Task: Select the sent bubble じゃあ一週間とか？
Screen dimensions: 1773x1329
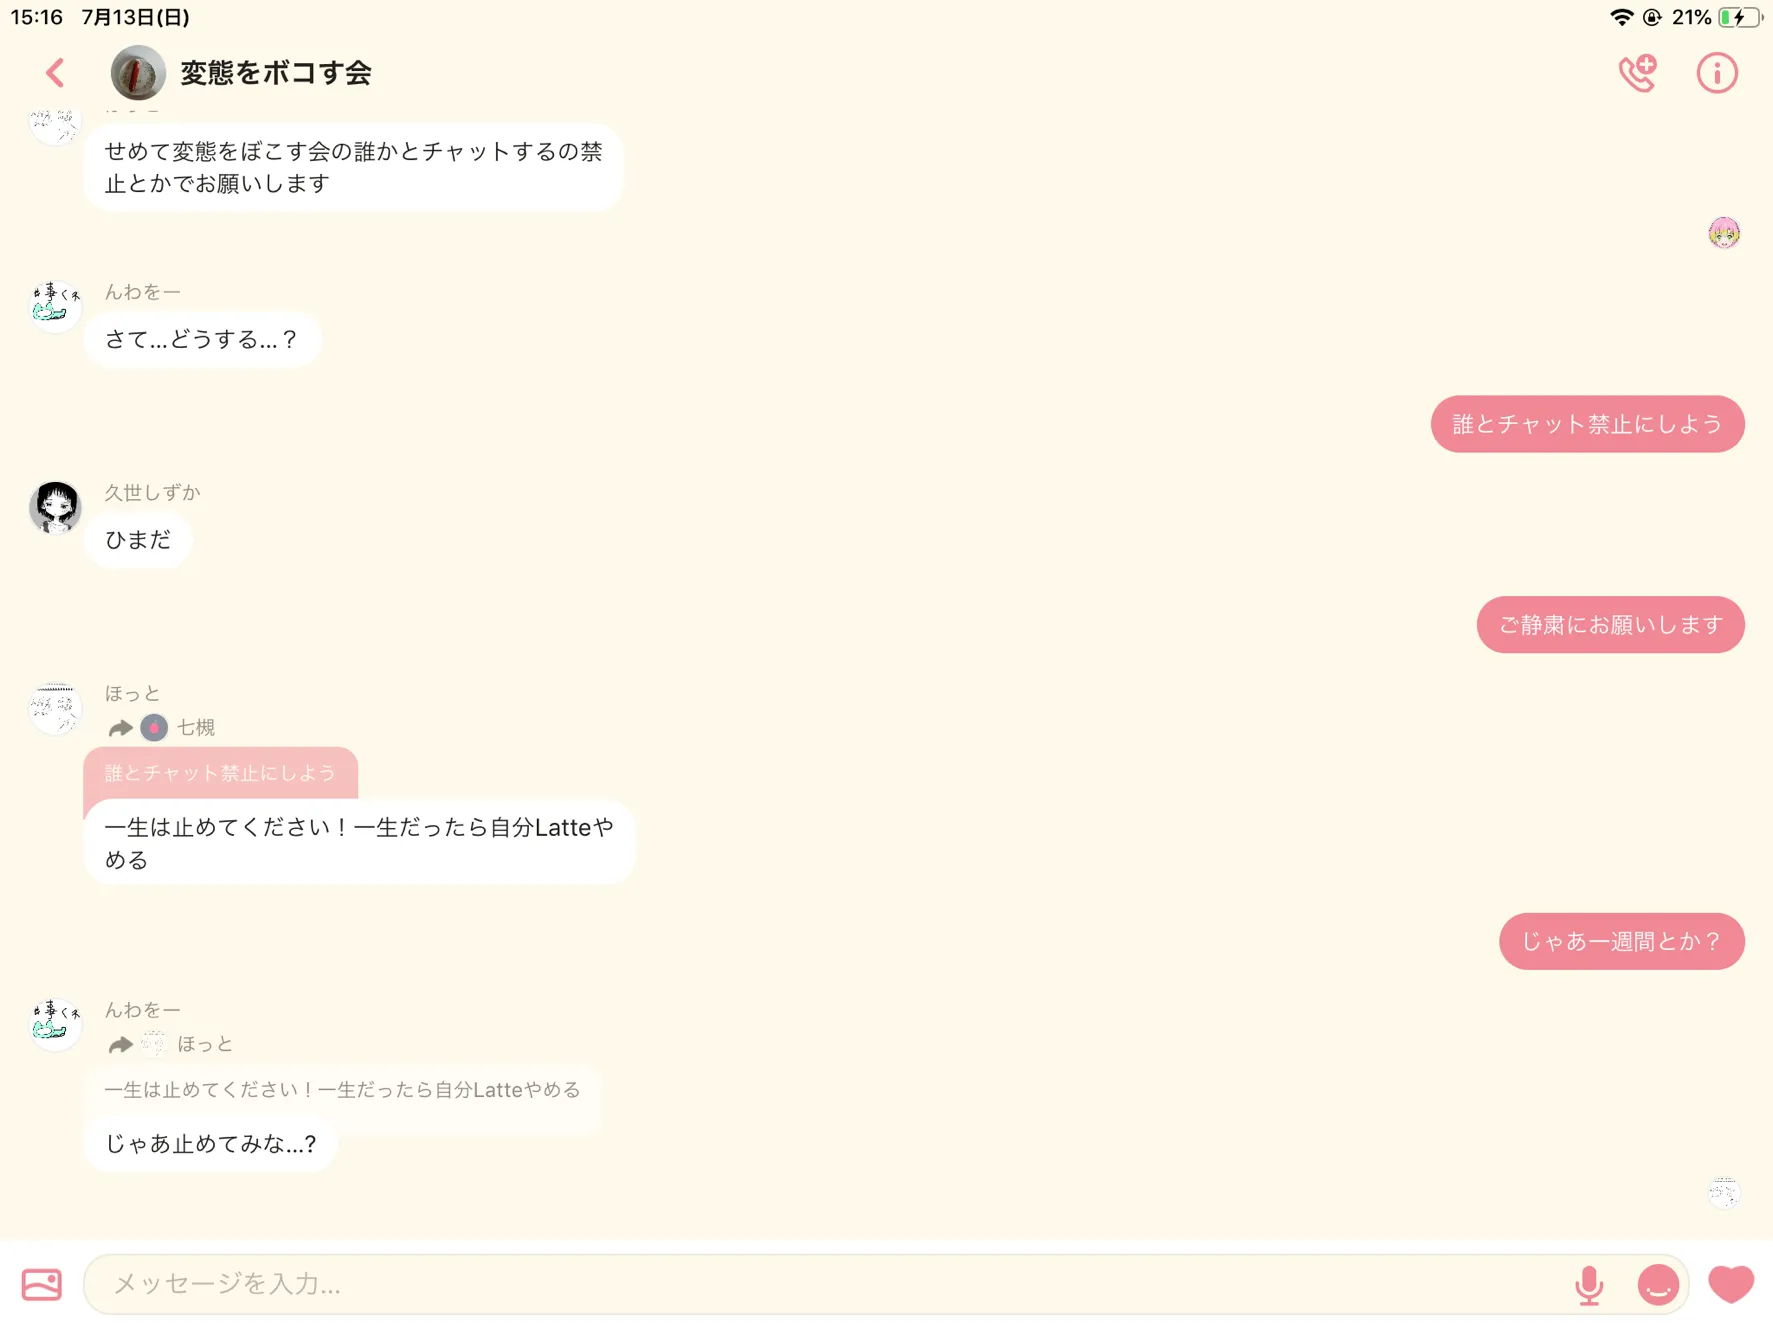Action: [1621, 941]
